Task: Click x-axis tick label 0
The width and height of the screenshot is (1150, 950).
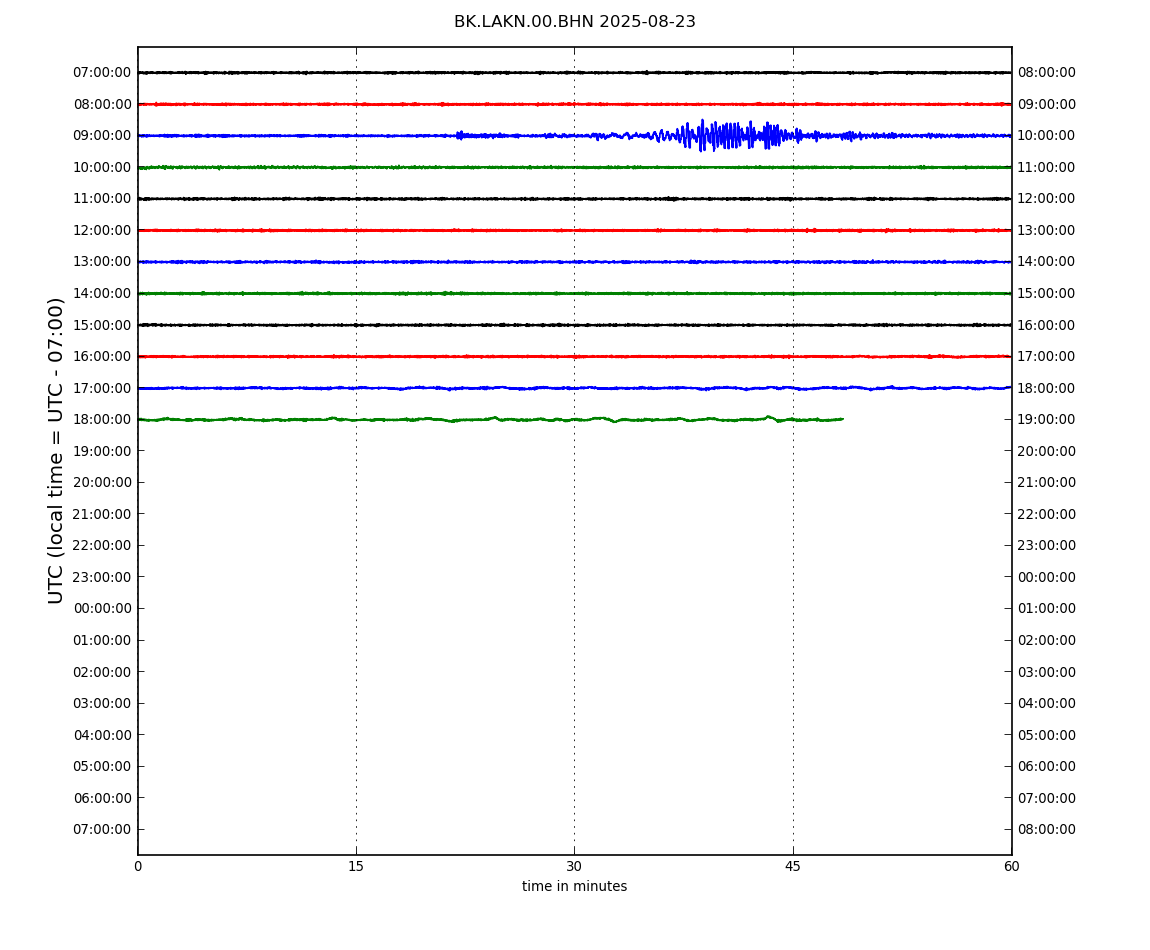Action: point(138,866)
